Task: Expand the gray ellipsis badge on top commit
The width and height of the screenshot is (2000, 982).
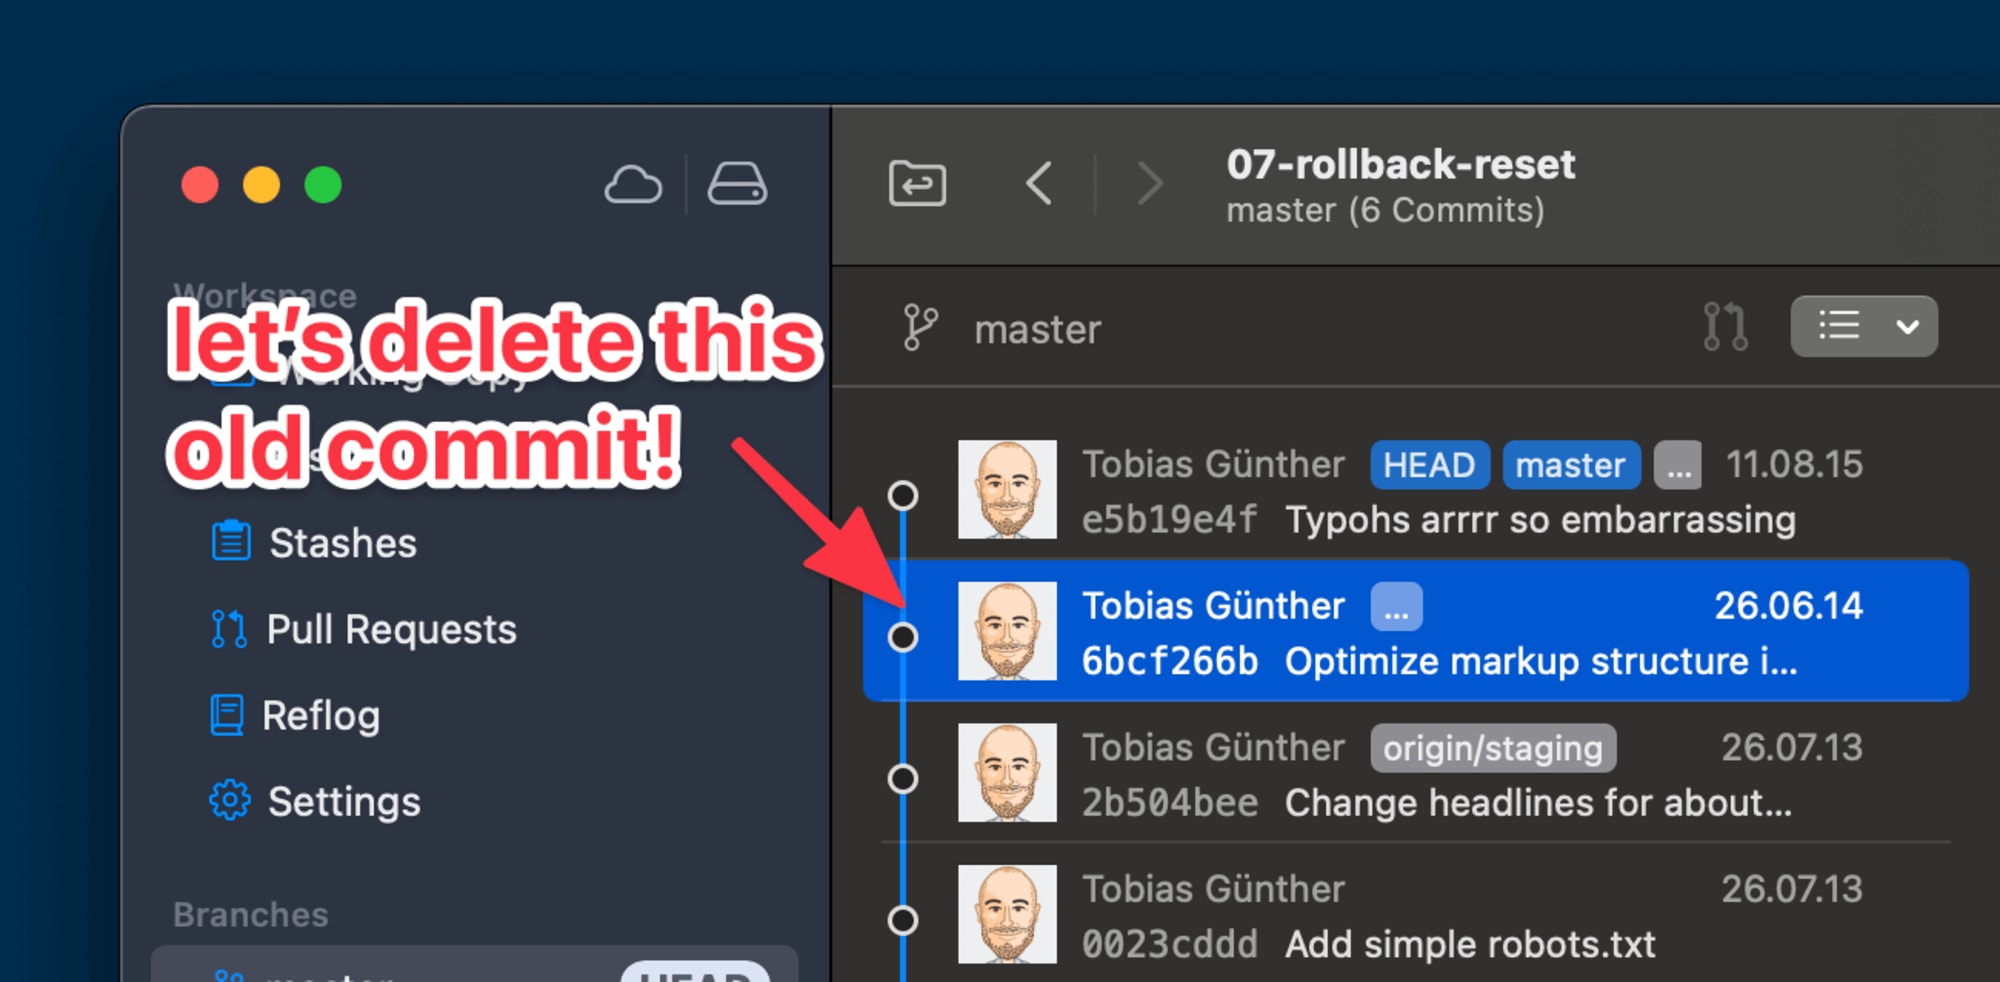Action: coord(1677,466)
